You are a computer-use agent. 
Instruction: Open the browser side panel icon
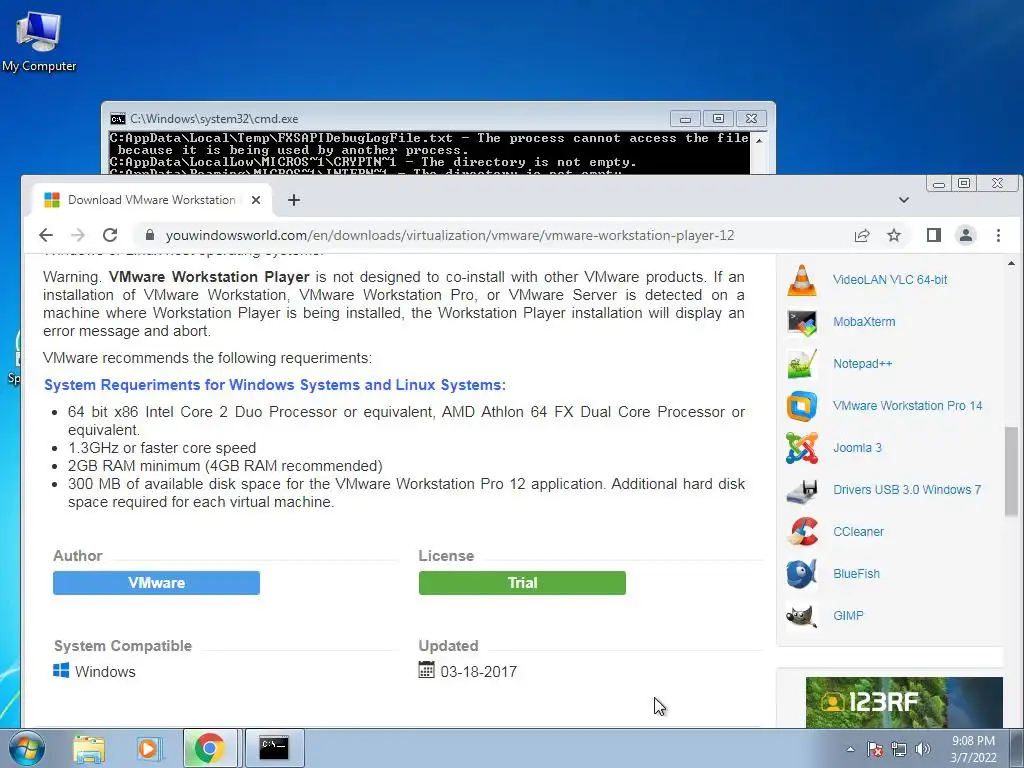click(934, 235)
